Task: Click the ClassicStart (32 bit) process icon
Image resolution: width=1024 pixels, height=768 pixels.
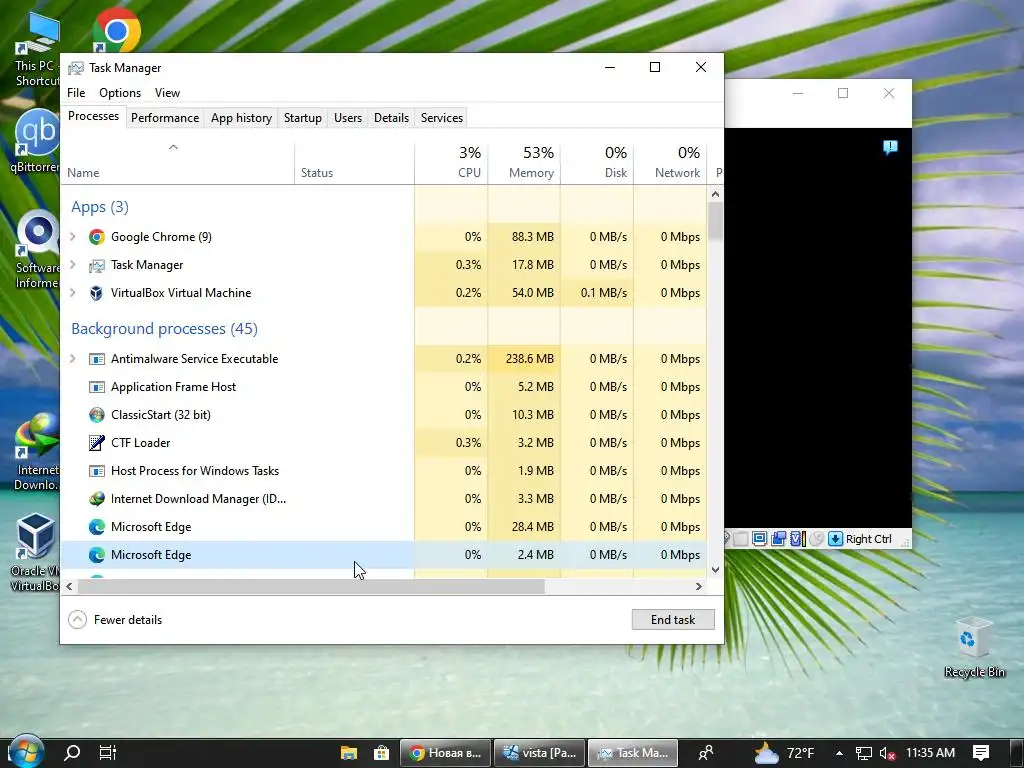Action: click(97, 415)
